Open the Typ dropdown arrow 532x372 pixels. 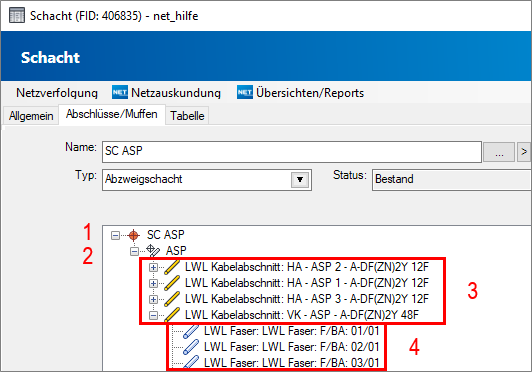click(300, 180)
